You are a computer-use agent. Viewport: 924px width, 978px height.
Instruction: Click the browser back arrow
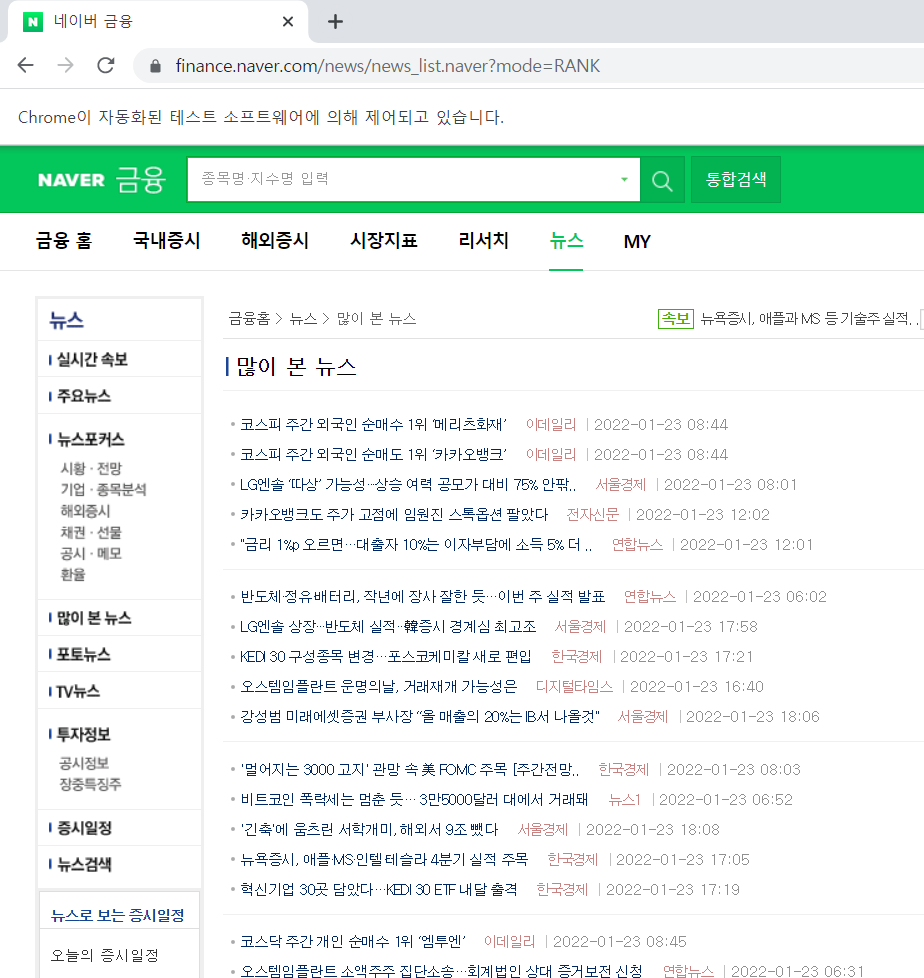26,65
